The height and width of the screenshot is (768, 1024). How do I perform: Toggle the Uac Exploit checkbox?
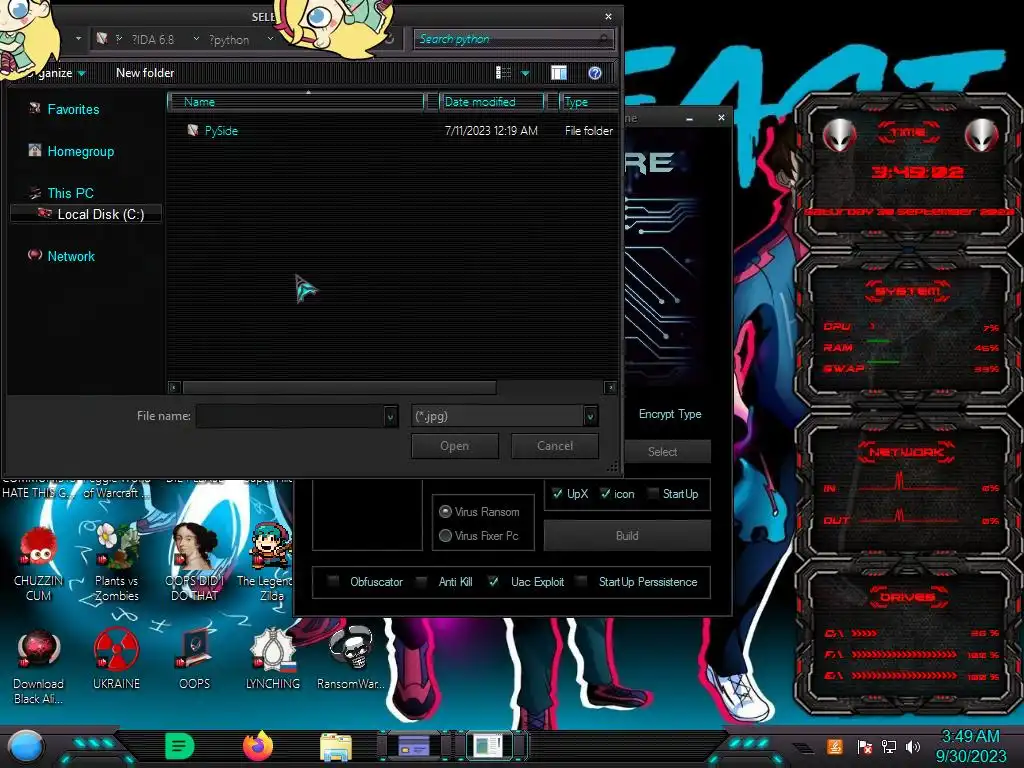pos(494,581)
